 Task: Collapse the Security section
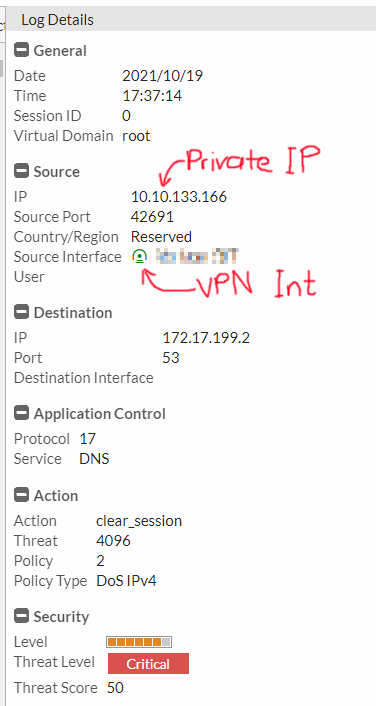(21, 616)
